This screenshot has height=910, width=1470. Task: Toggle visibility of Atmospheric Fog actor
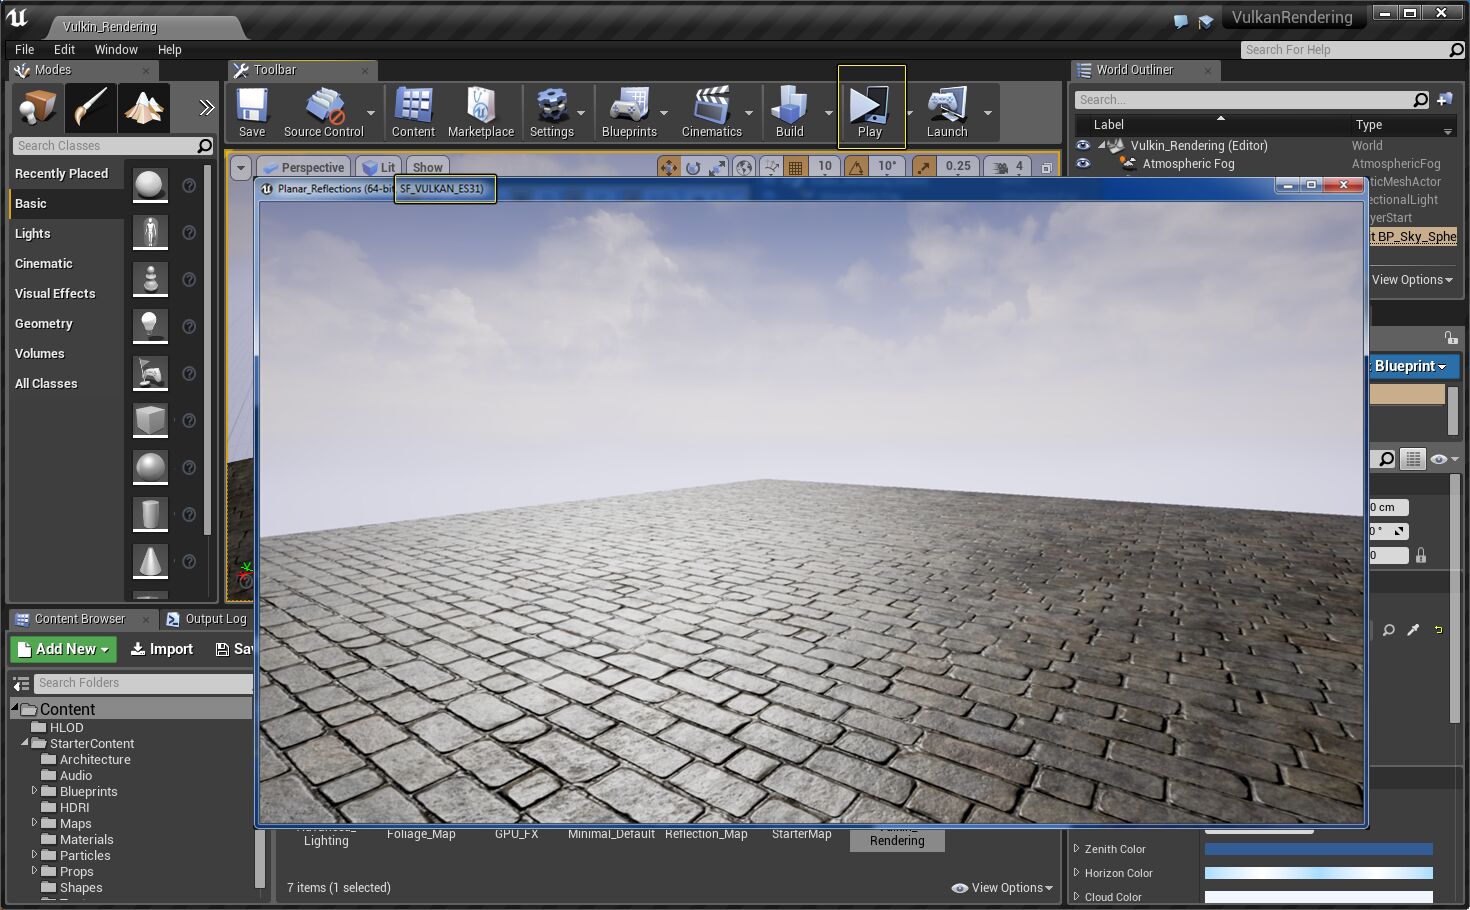pos(1082,164)
